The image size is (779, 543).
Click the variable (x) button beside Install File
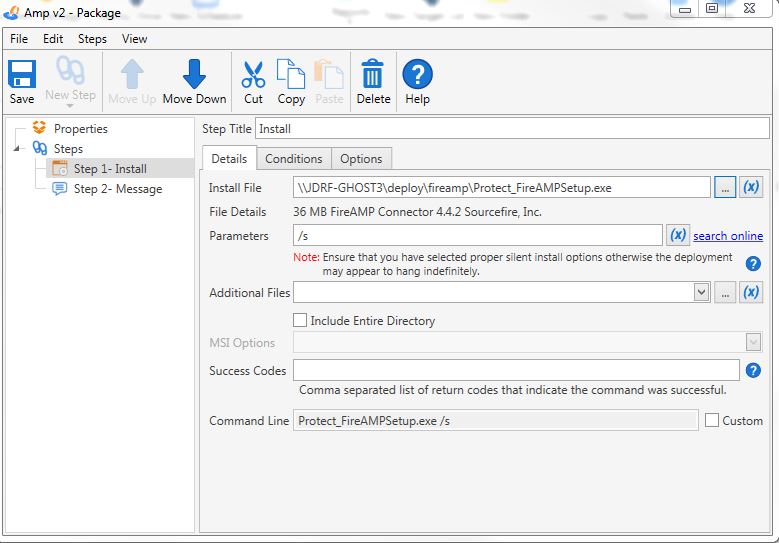pos(751,187)
